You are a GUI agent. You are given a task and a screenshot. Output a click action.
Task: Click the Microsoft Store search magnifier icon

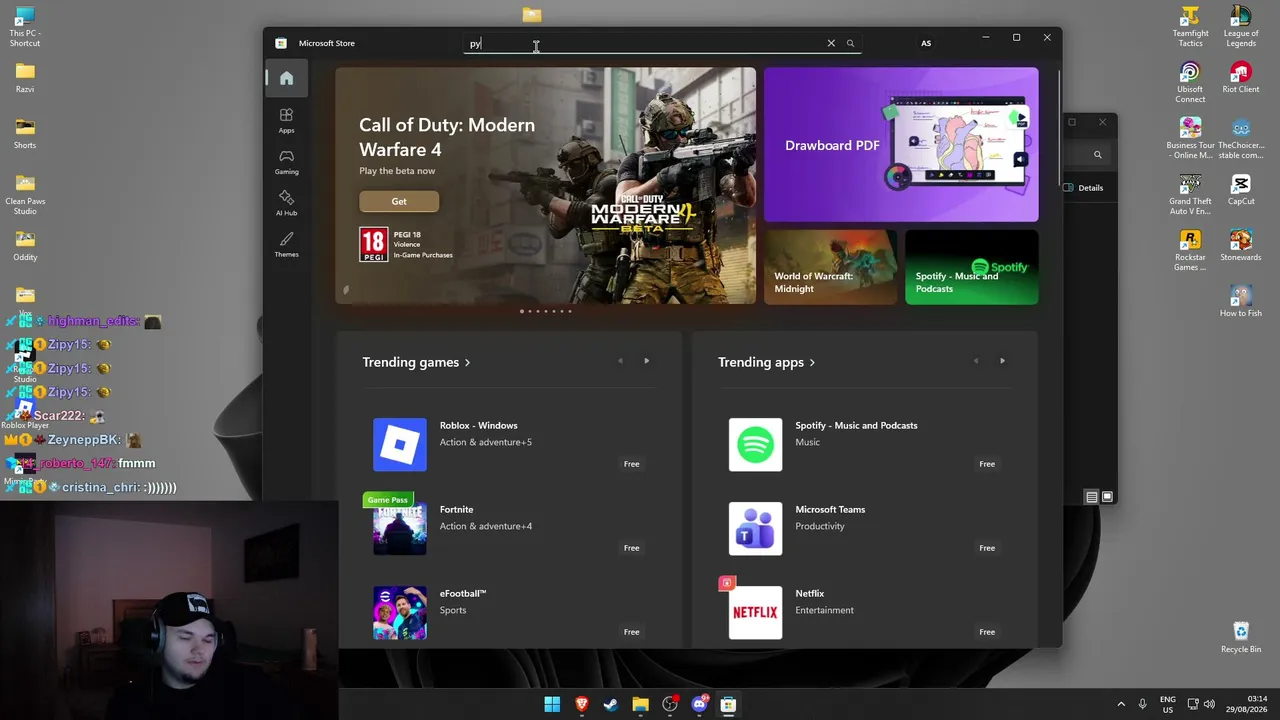tap(851, 43)
